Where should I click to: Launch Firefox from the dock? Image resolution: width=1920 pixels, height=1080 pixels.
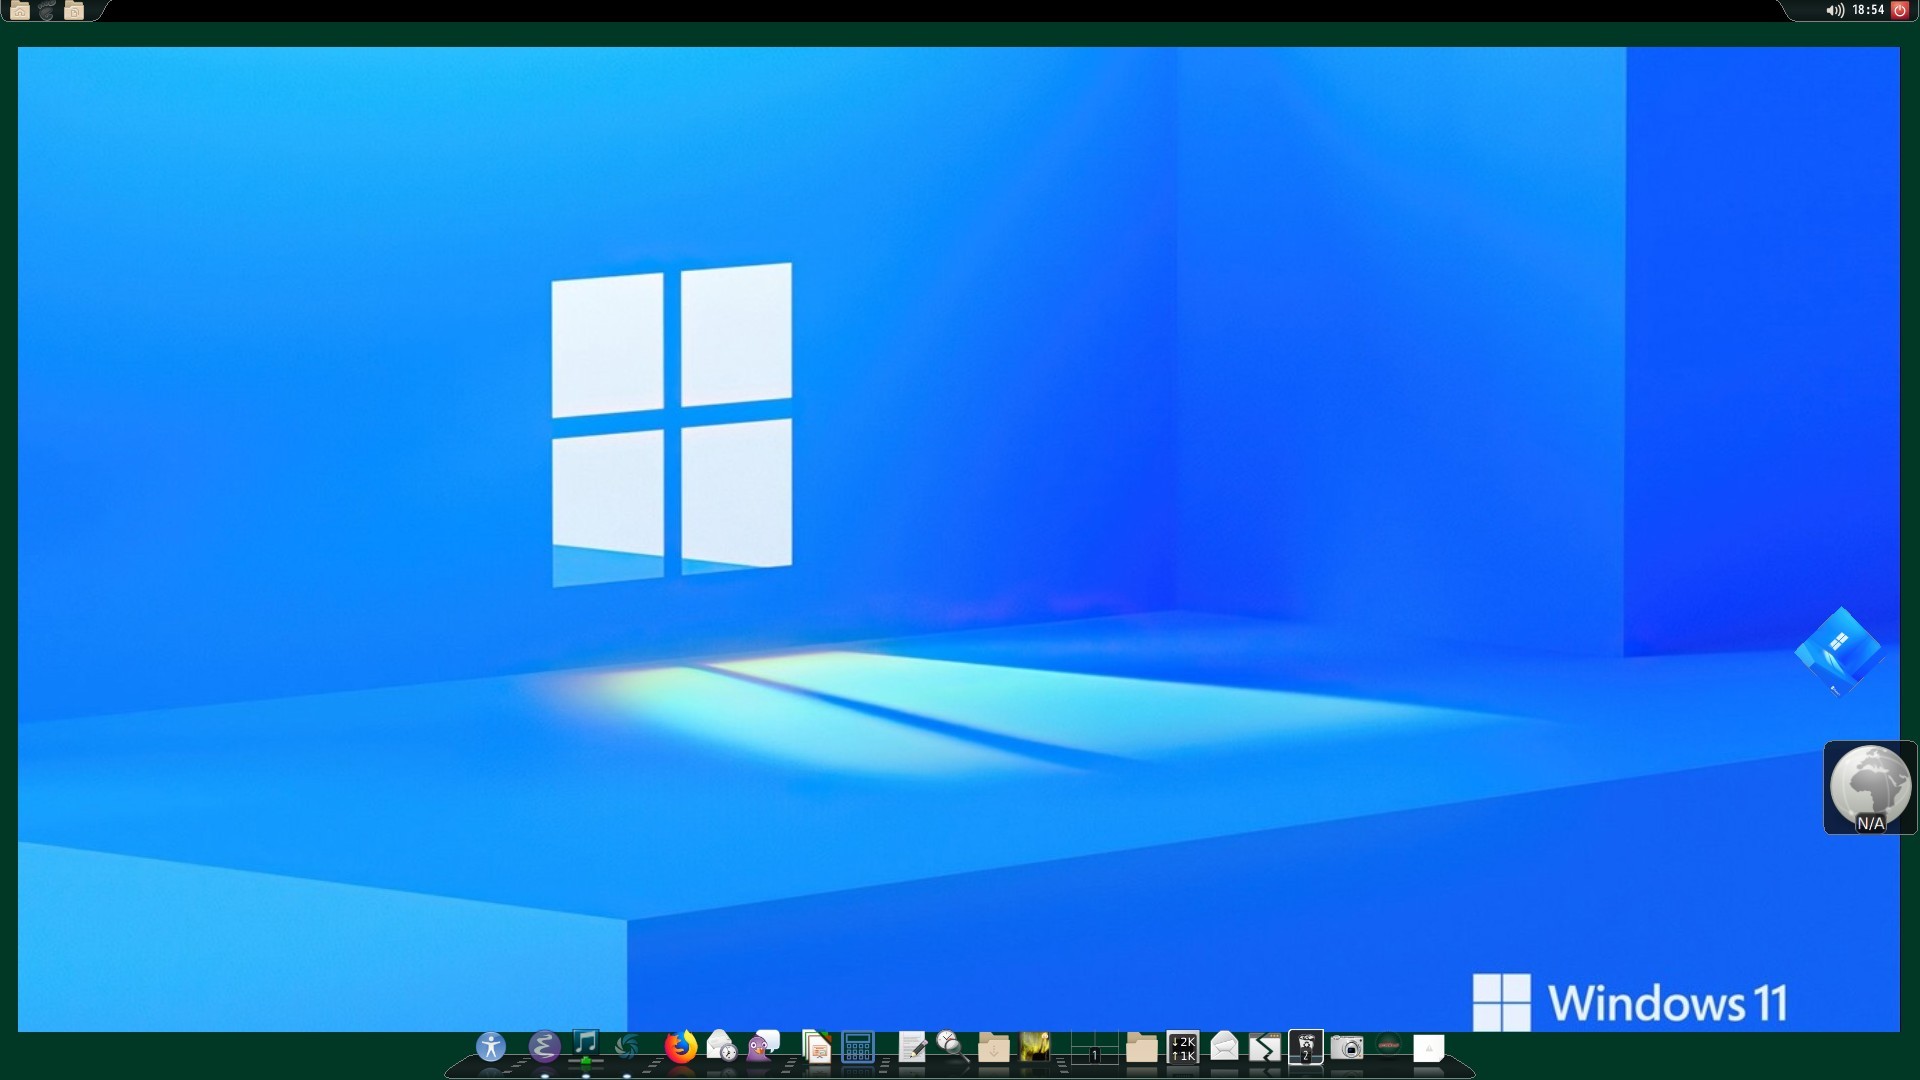tap(681, 1047)
